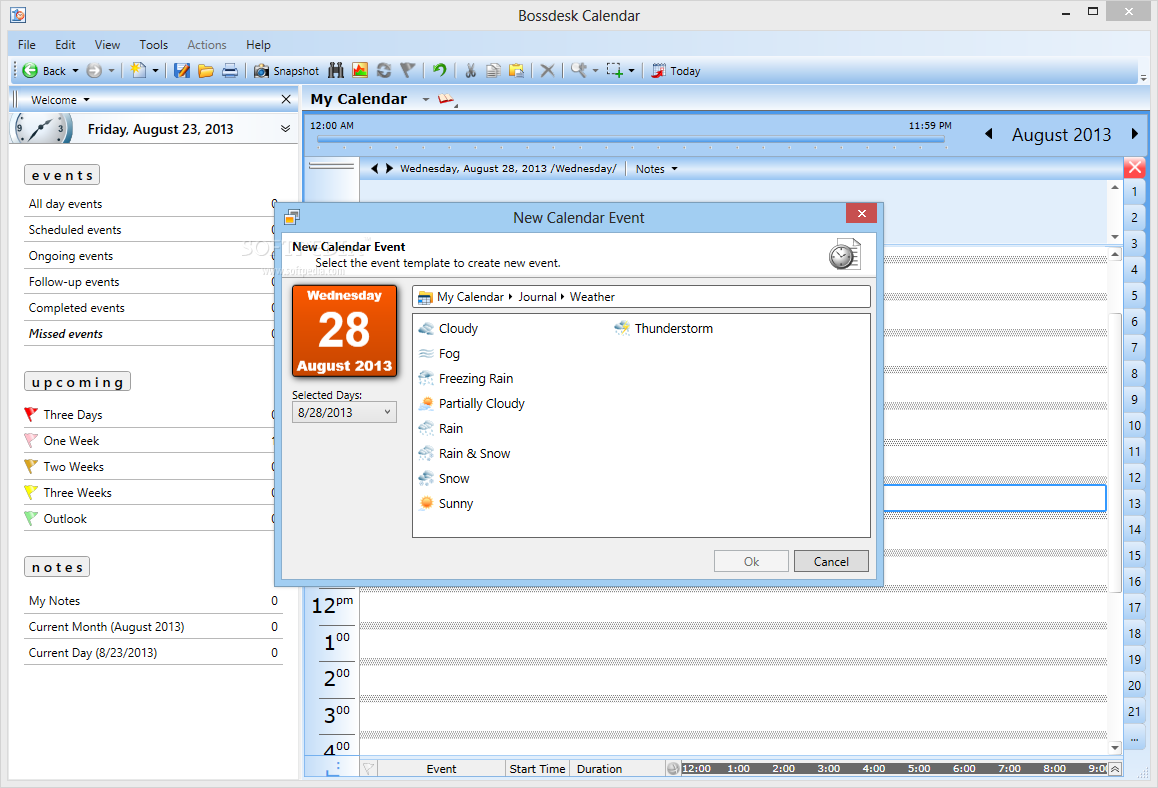
Task: Click the Edit event toolbar icon
Action: pyautogui.click(x=182, y=71)
